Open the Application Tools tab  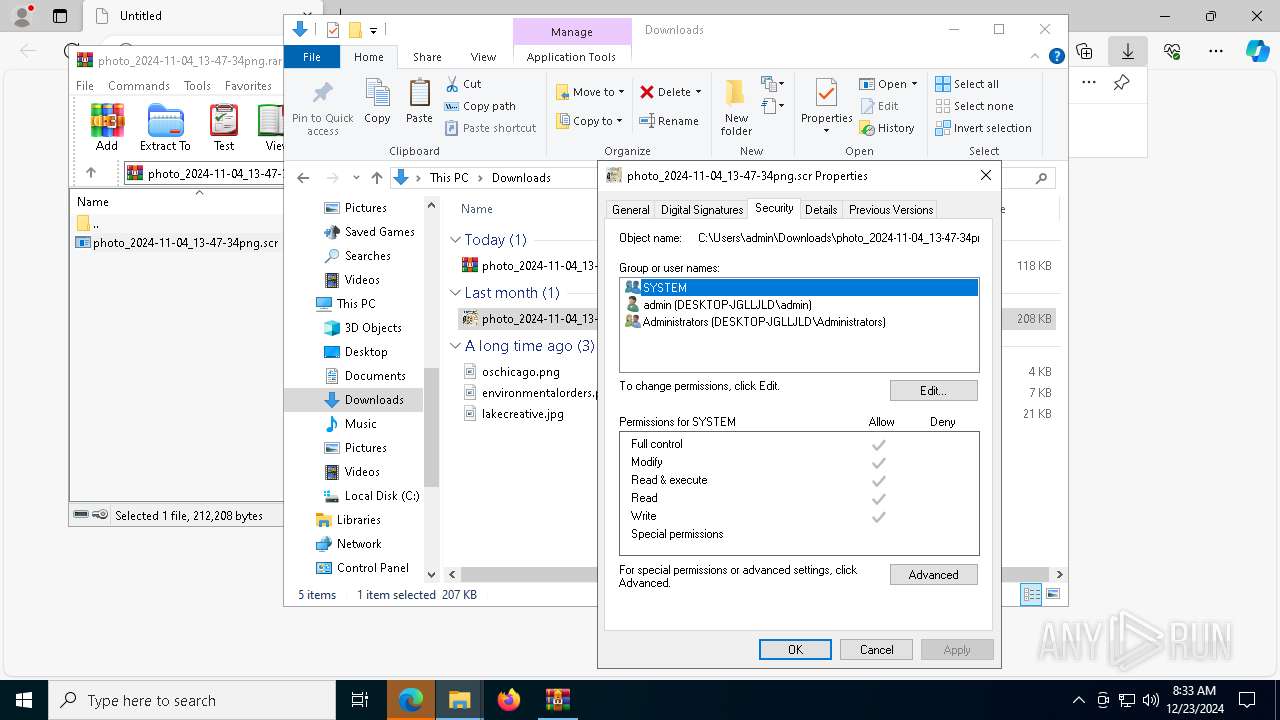(x=571, y=57)
